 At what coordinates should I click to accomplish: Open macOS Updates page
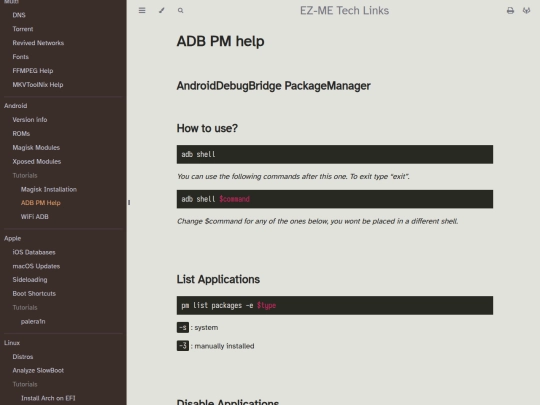click(x=36, y=266)
